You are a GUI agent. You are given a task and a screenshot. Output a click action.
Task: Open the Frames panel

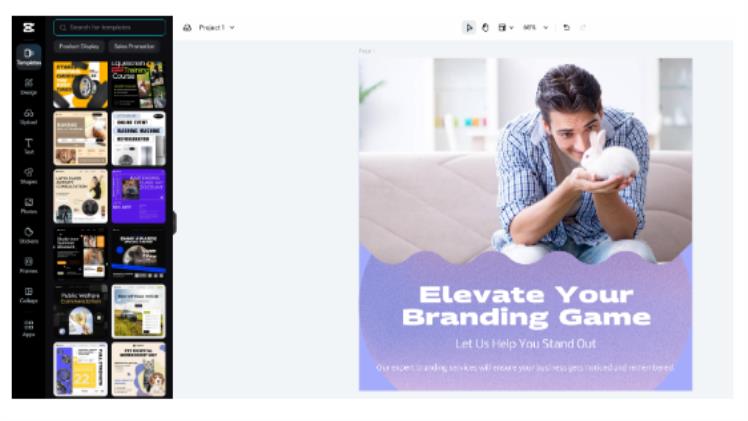[x=29, y=265]
